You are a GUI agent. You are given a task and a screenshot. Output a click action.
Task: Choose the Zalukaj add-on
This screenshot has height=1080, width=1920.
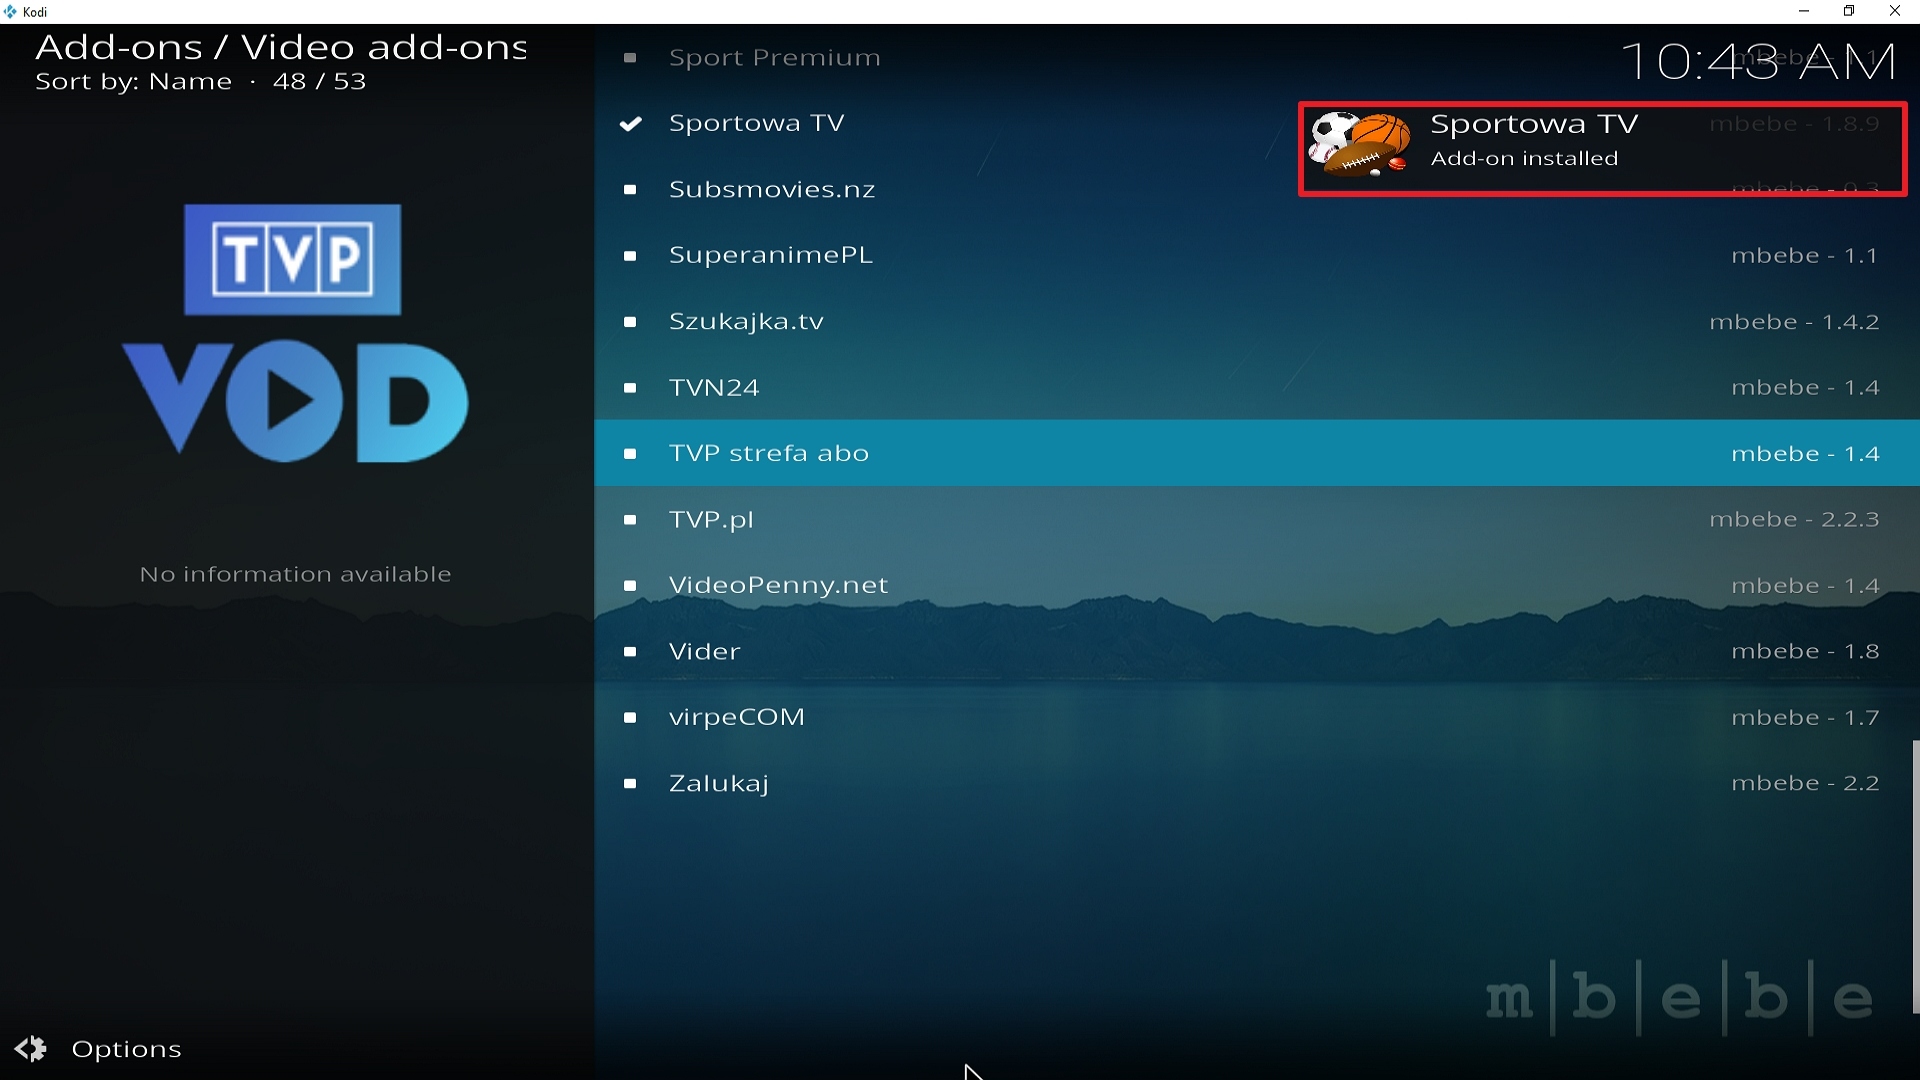coord(1257,783)
